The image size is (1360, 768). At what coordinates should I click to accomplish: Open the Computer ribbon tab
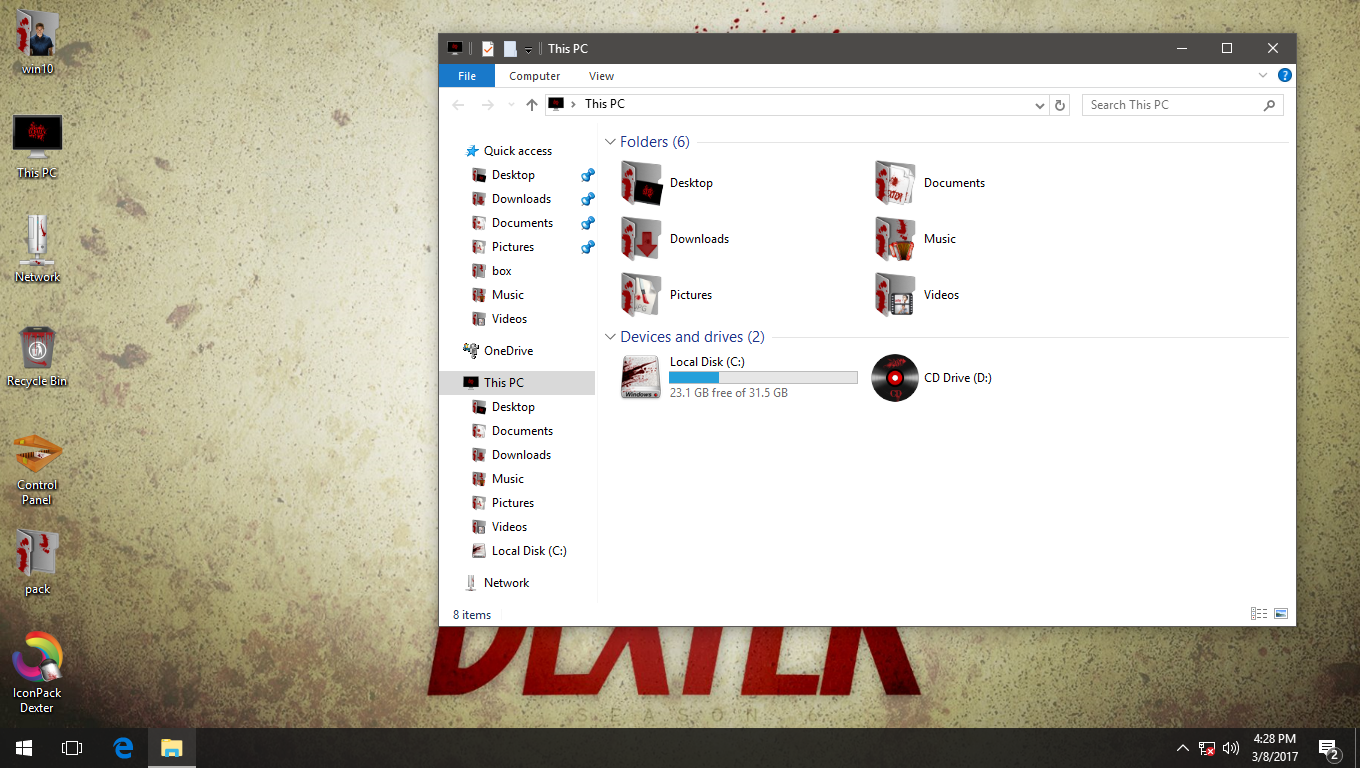coord(534,76)
